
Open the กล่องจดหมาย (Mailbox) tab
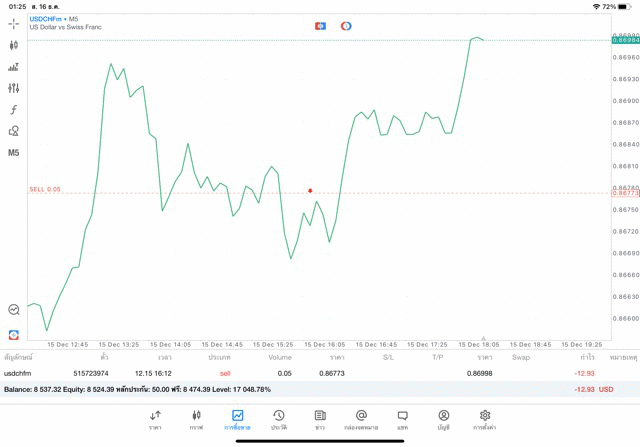click(x=361, y=420)
